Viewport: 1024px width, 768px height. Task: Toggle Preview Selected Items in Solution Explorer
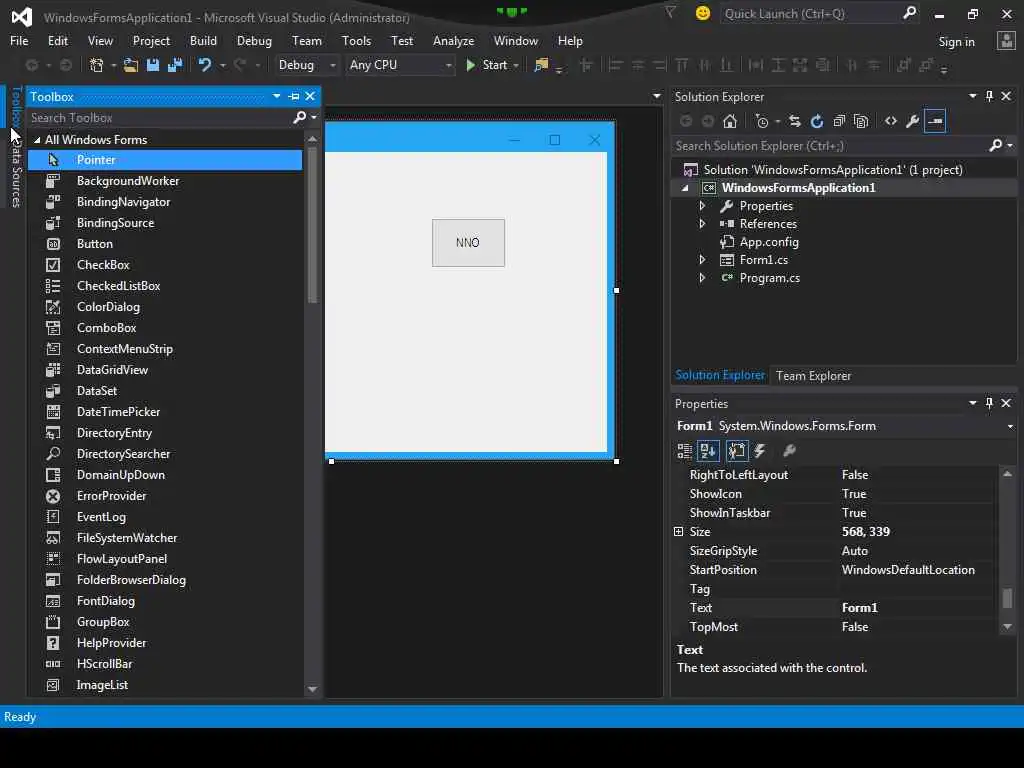[x=935, y=121]
